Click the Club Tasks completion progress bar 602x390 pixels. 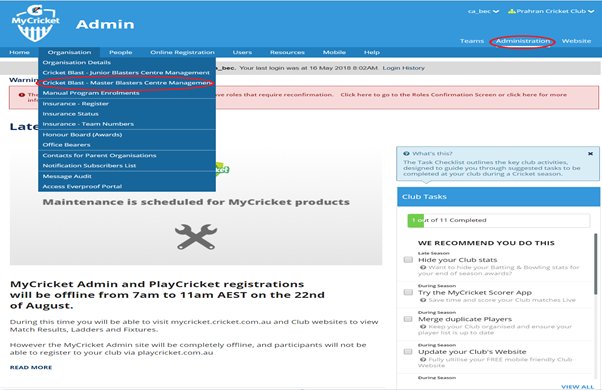click(x=499, y=220)
